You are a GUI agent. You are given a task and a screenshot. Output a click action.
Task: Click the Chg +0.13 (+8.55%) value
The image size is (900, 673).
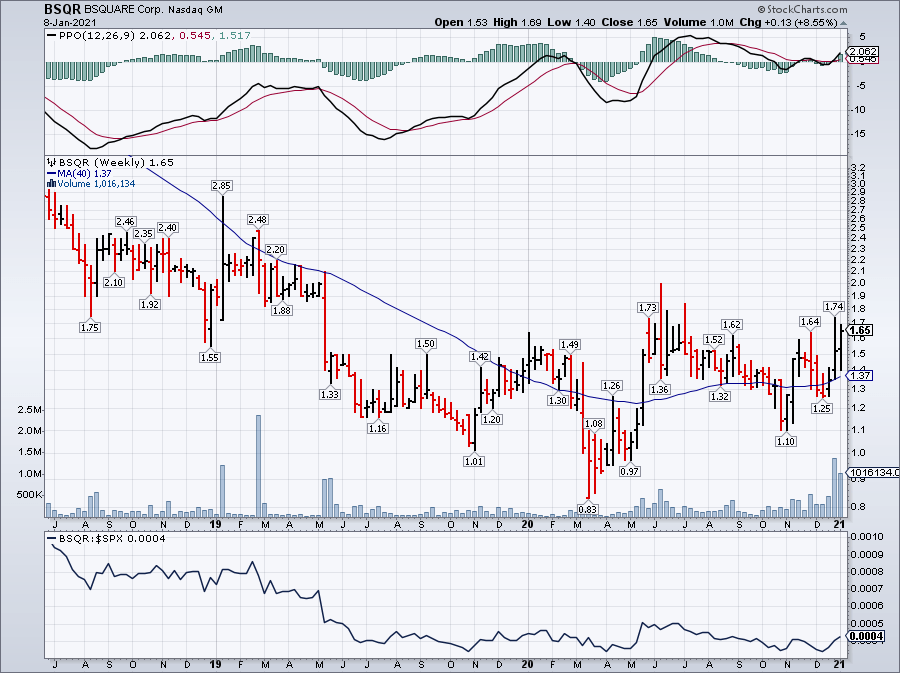[788, 22]
